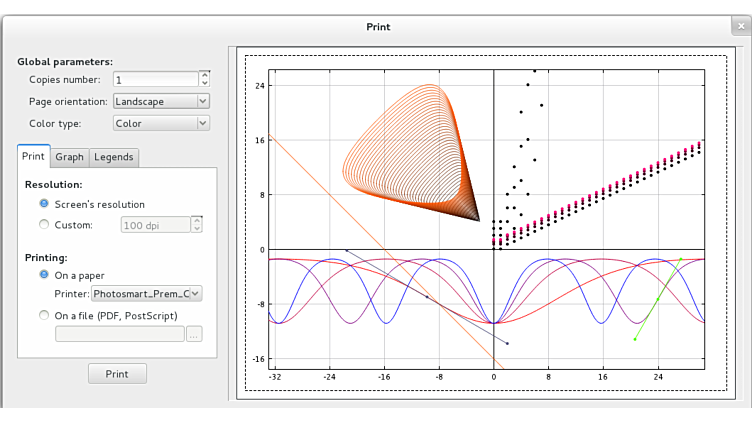
Task: Select the Print tab
Action: click(33, 157)
